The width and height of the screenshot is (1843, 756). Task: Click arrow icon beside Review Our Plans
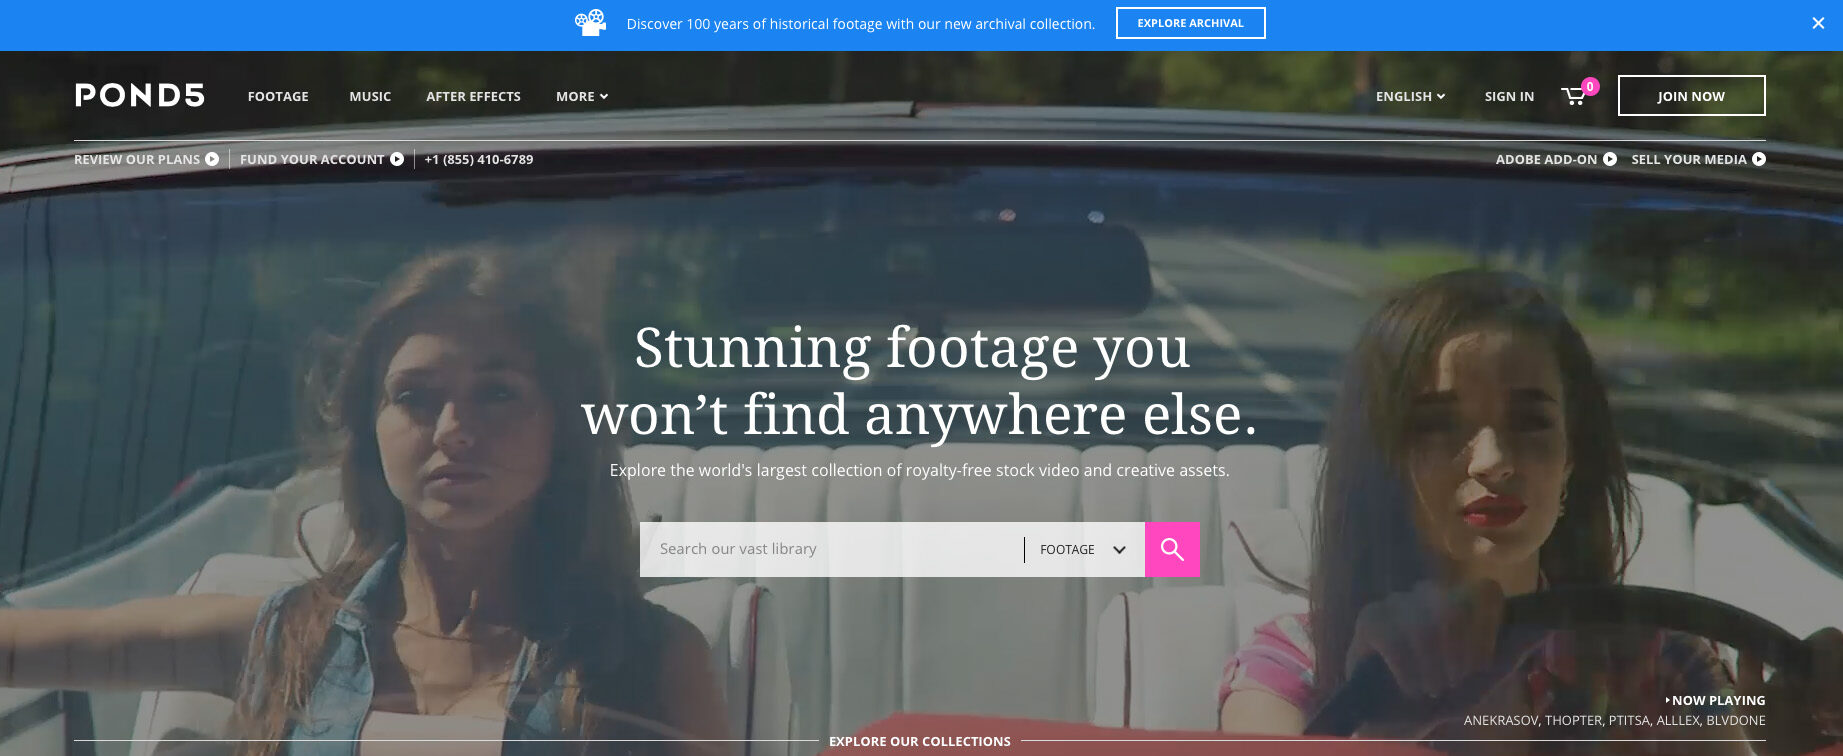tap(212, 159)
